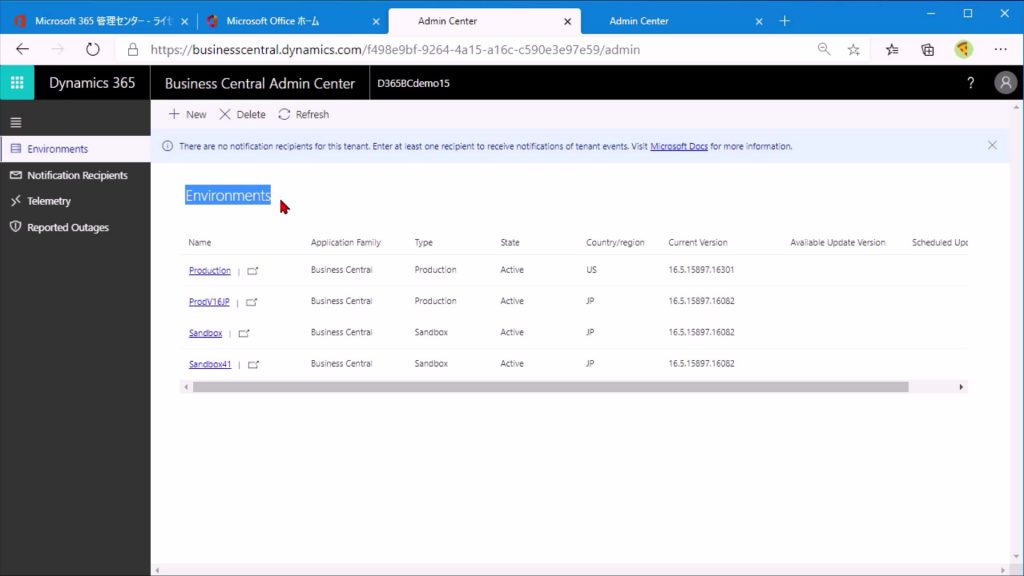Click the D365BCdemo15 tenant name
Viewport: 1024px width, 576px height.
coord(413,83)
